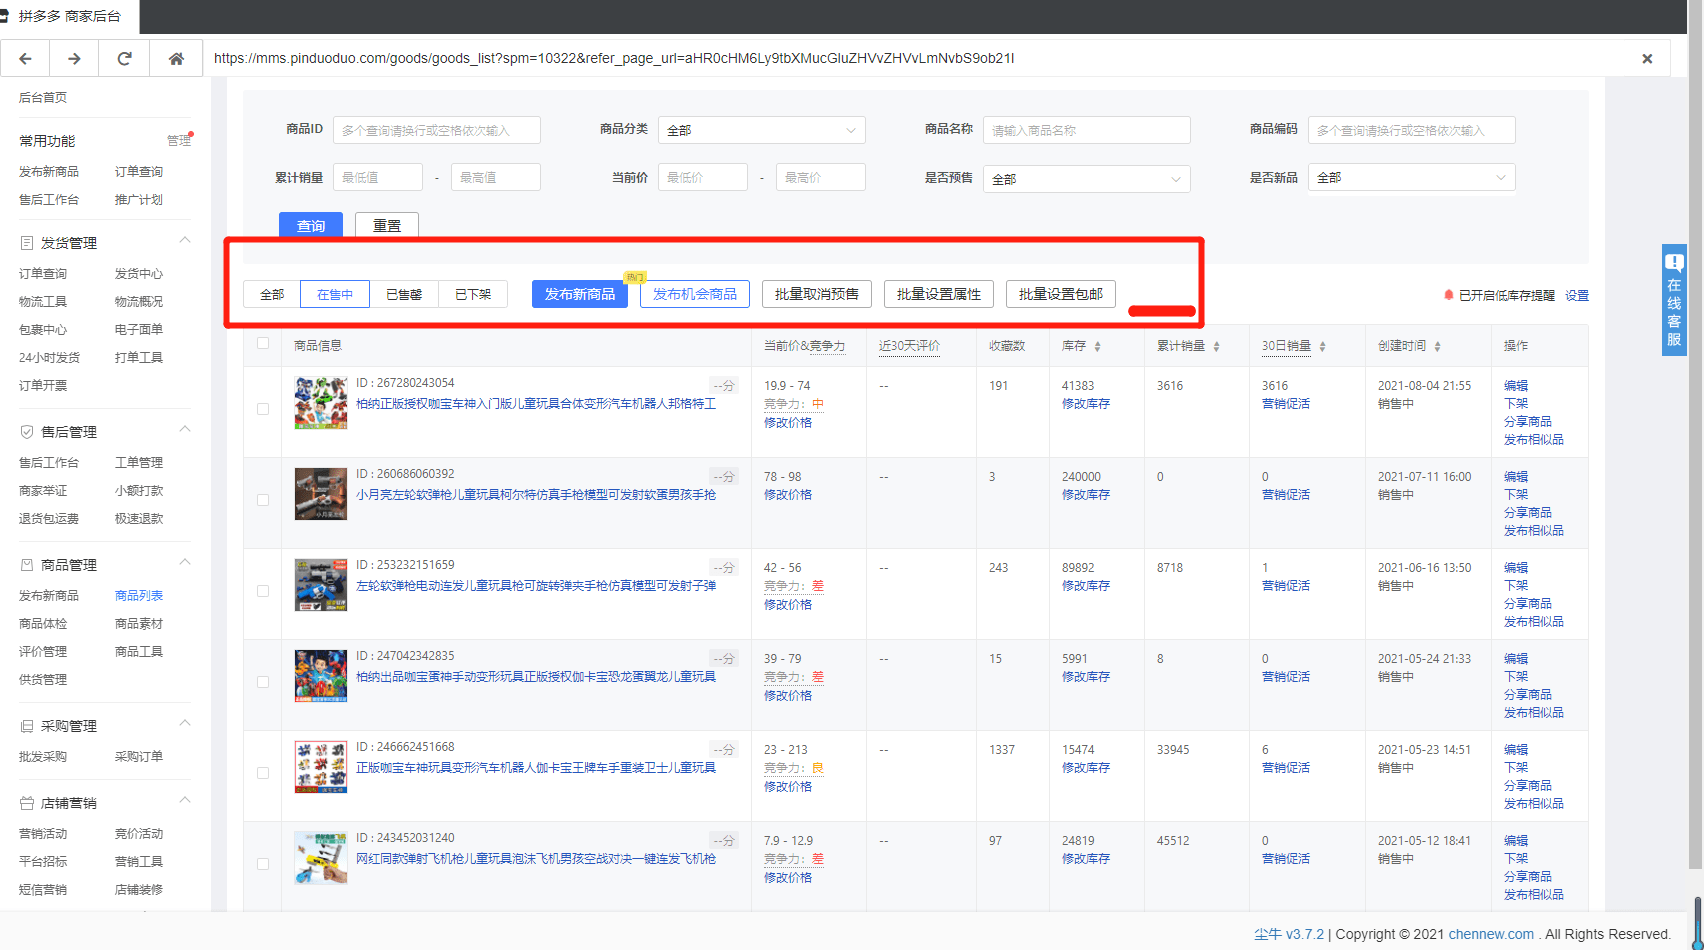Select checkbox for product 247042342835
The image size is (1704, 950).
pyautogui.click(x=263, y=682)
